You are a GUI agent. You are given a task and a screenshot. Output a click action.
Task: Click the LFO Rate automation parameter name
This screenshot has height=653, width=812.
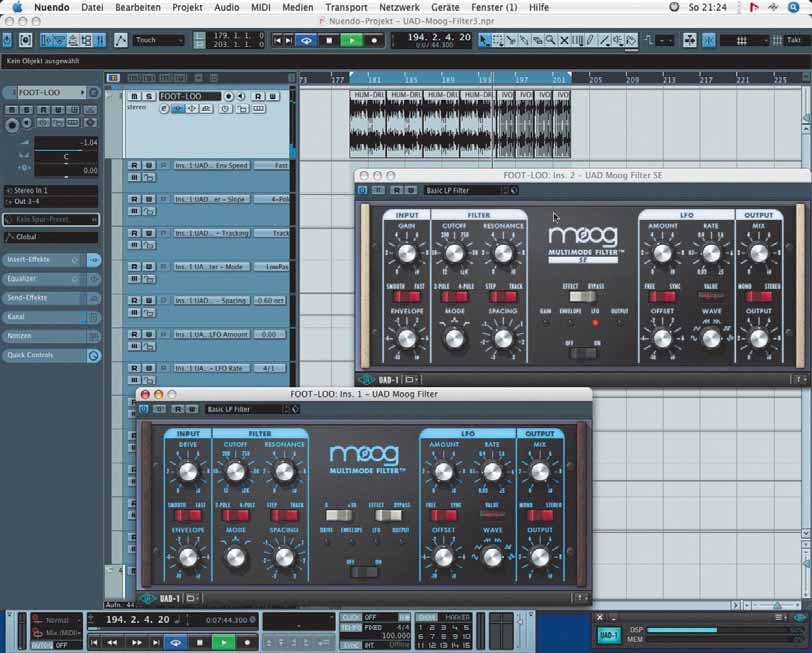click(211, 368)
